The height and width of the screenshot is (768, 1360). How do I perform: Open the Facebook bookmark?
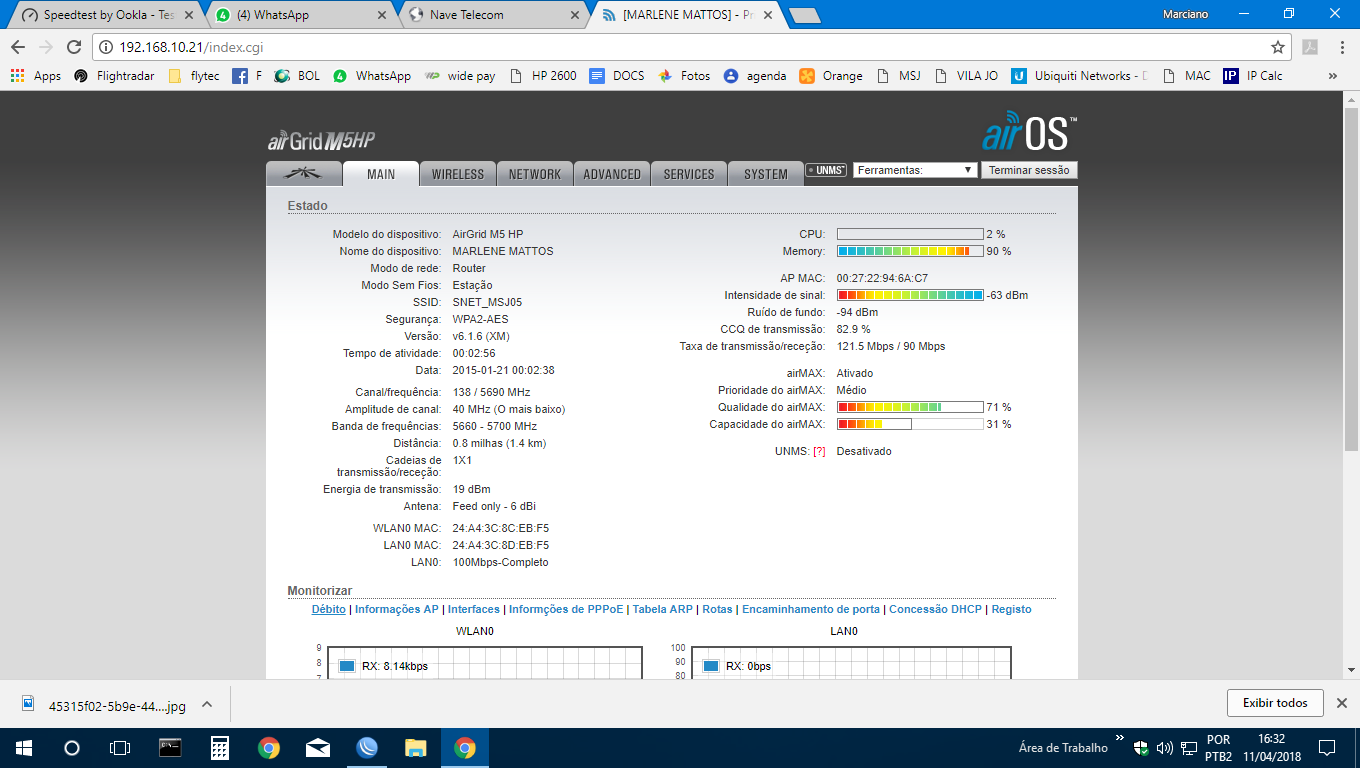click(246, 76)
